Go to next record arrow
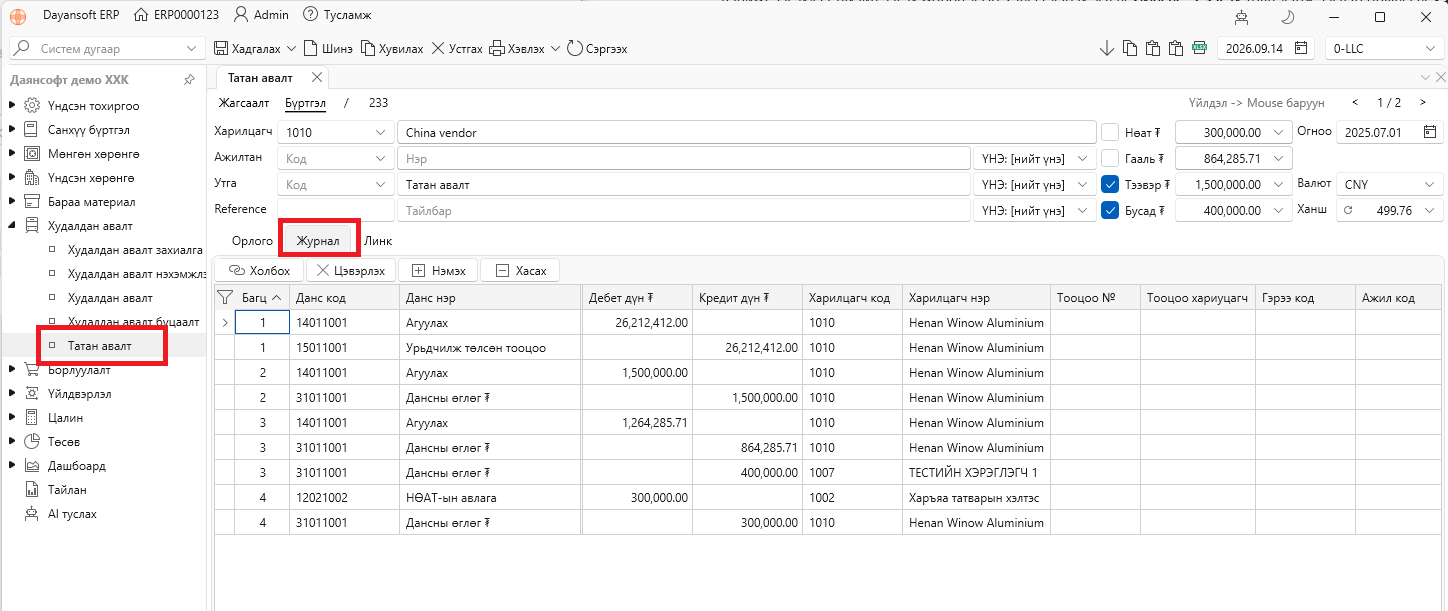The height and width of the screenshot is (611, 1448). pyautogui.click(x=1423, y=102)
